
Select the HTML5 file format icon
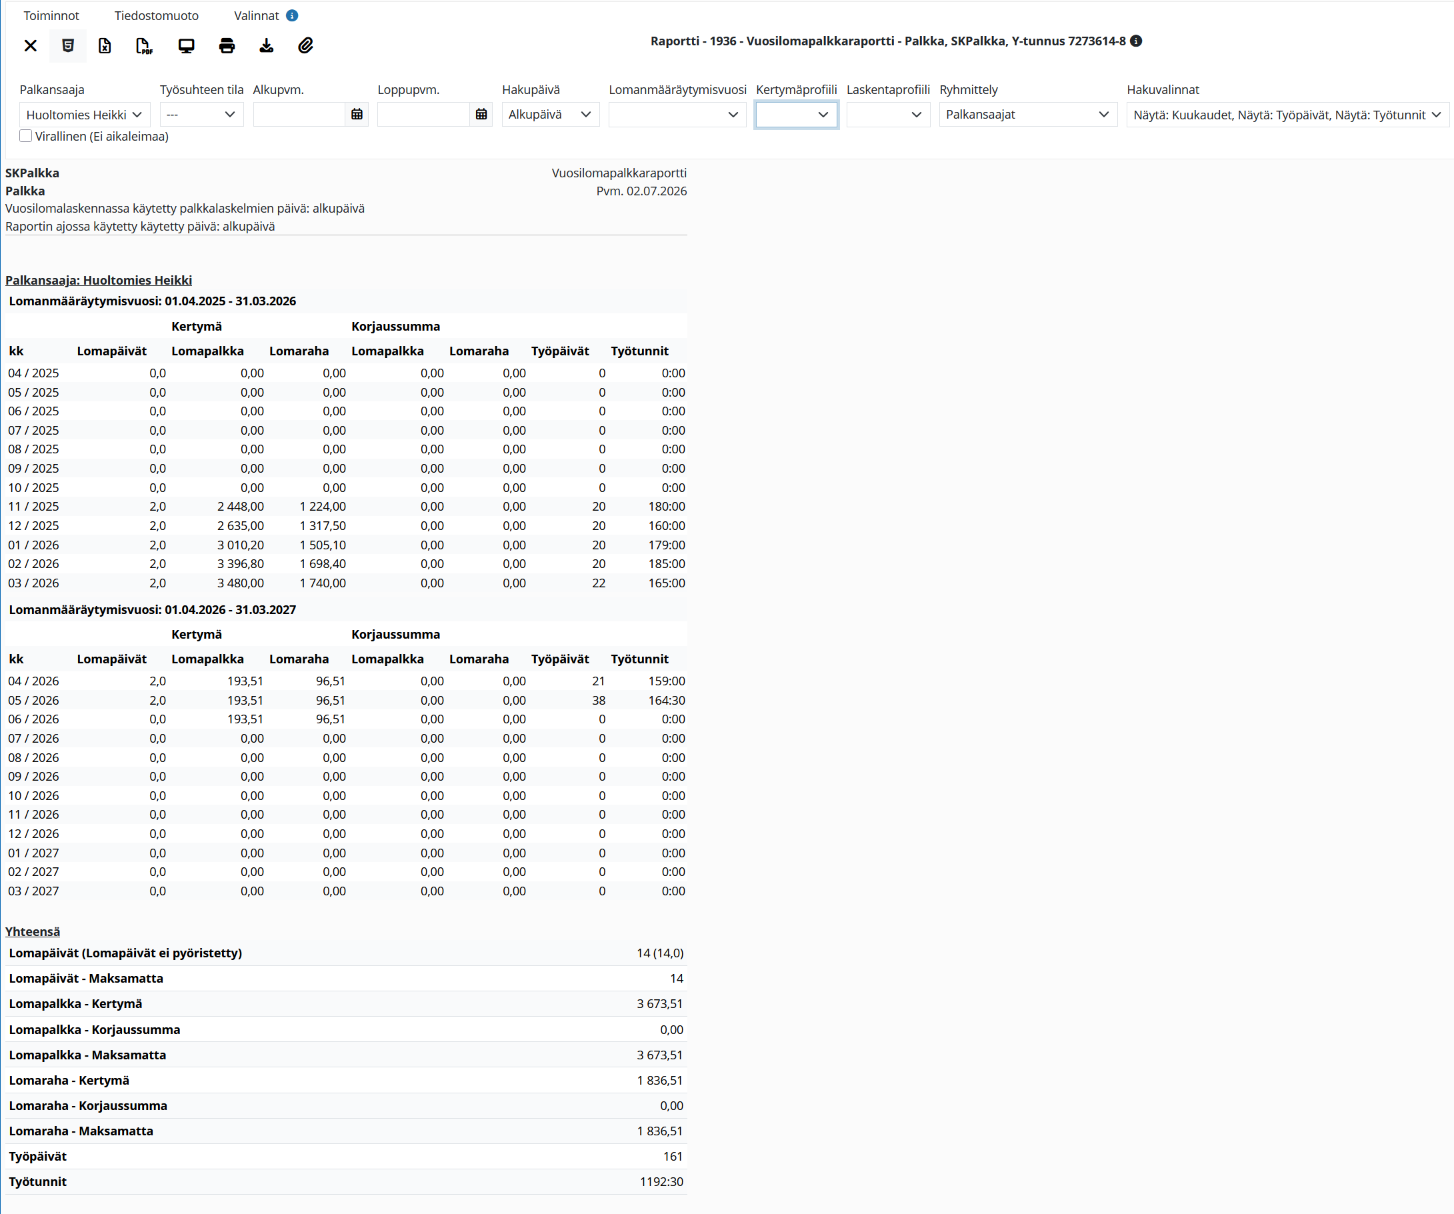(68, 46)
